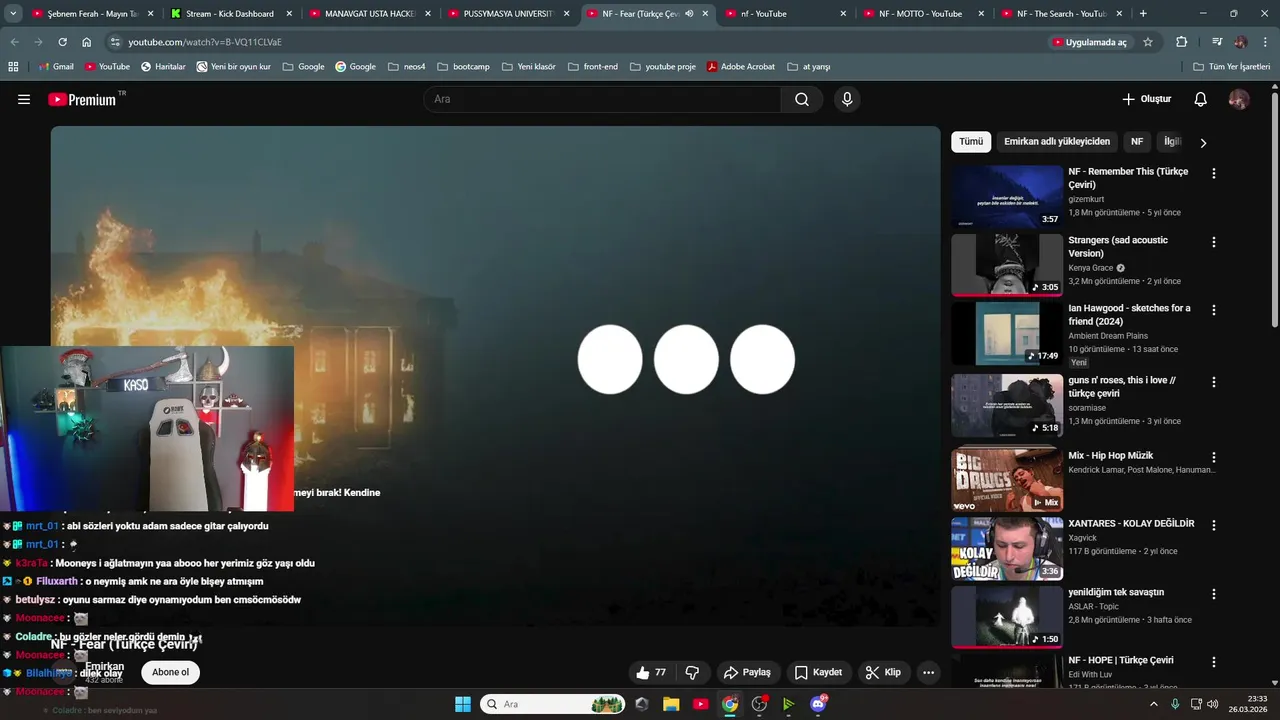Viewport: 1280px width, 720px height.
Task: Open options for yenildiğim tek savaştın video
Action: [1214, 594]
